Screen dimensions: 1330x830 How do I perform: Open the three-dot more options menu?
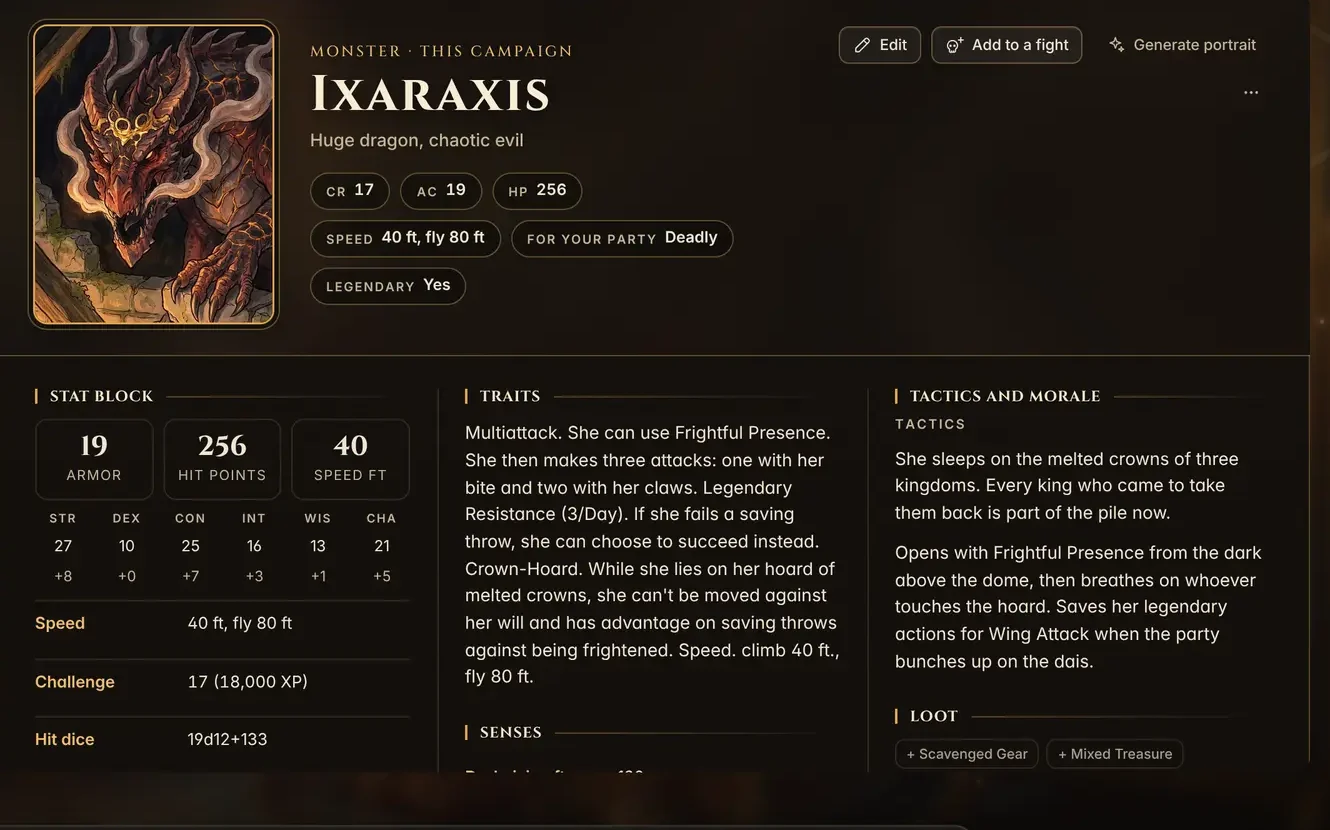click(x=1251, y=92)
